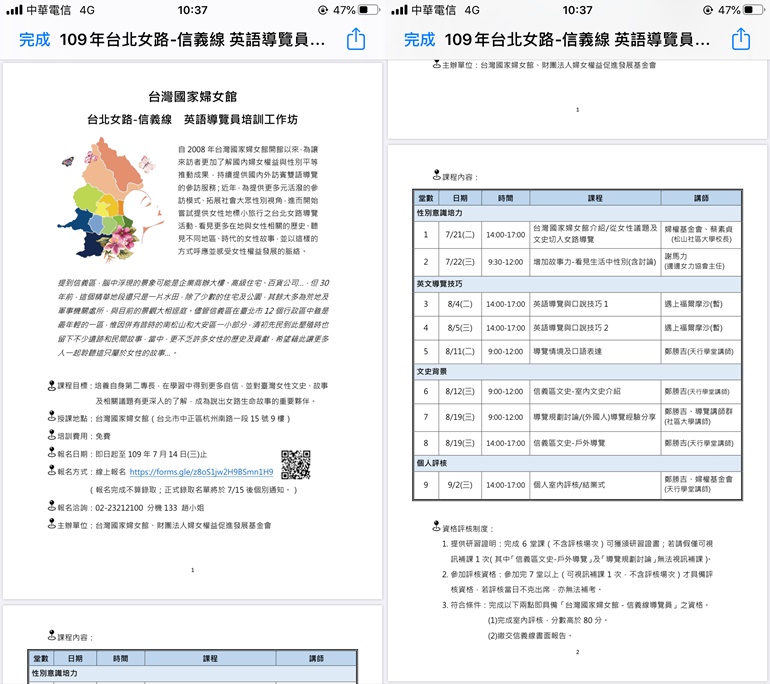Select the course cell 信義區文史-室內文史介紹

595,391
